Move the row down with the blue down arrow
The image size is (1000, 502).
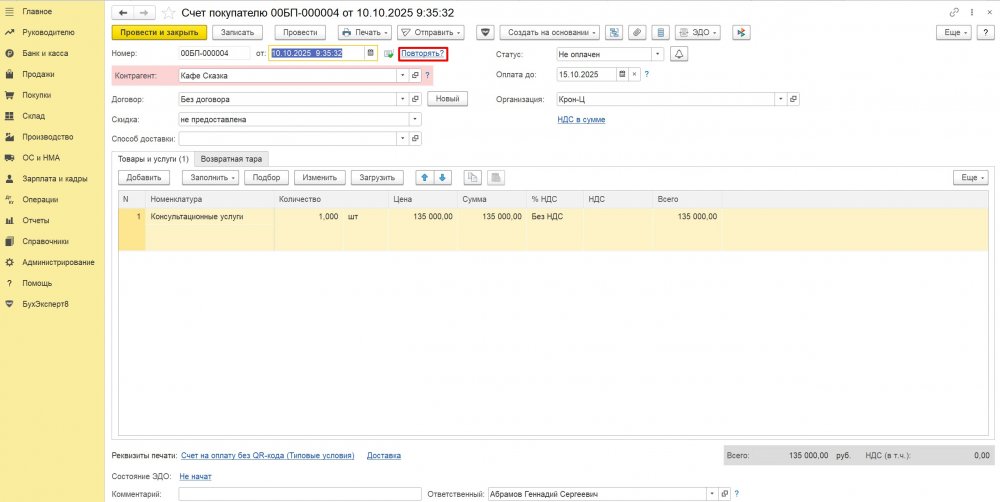443,177
